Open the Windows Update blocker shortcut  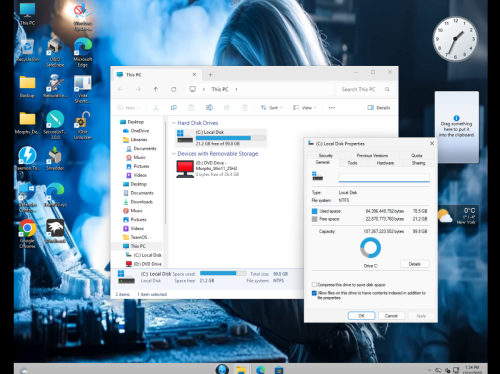tap(83, 17)
